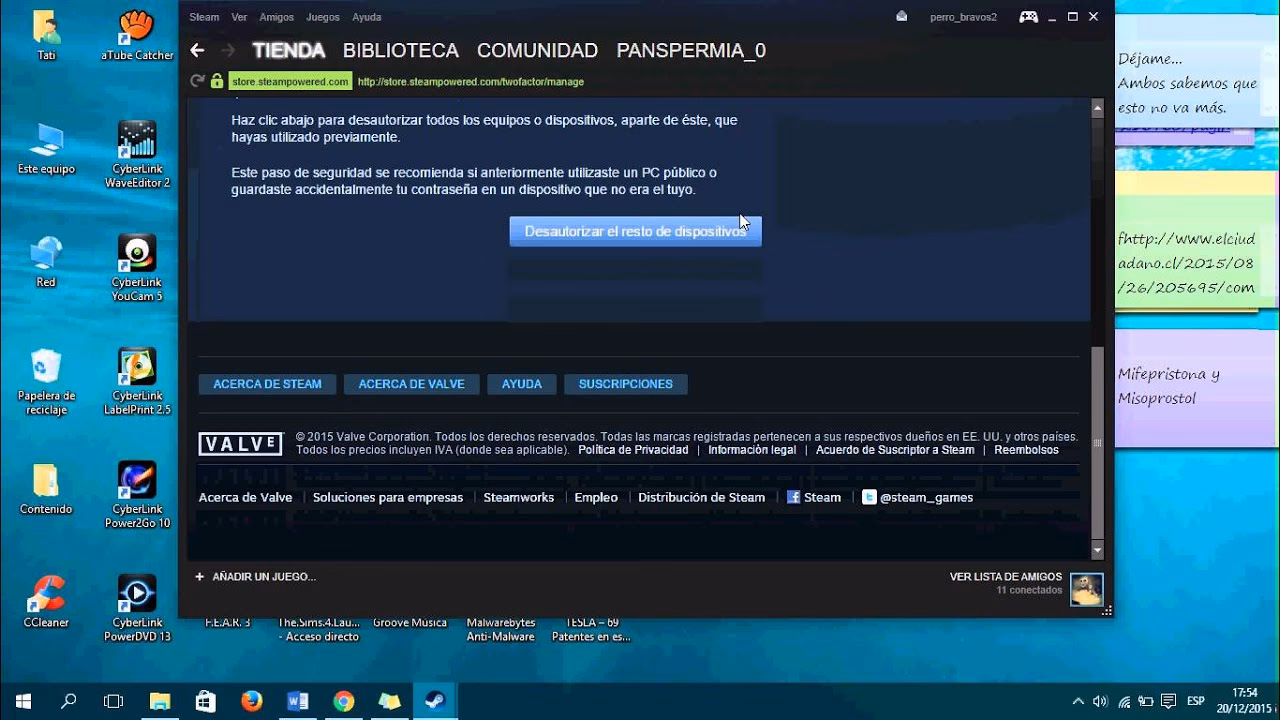The image size is (1280, 720).
Task: Select the Red network desktop icon
Action: point(46,261)
